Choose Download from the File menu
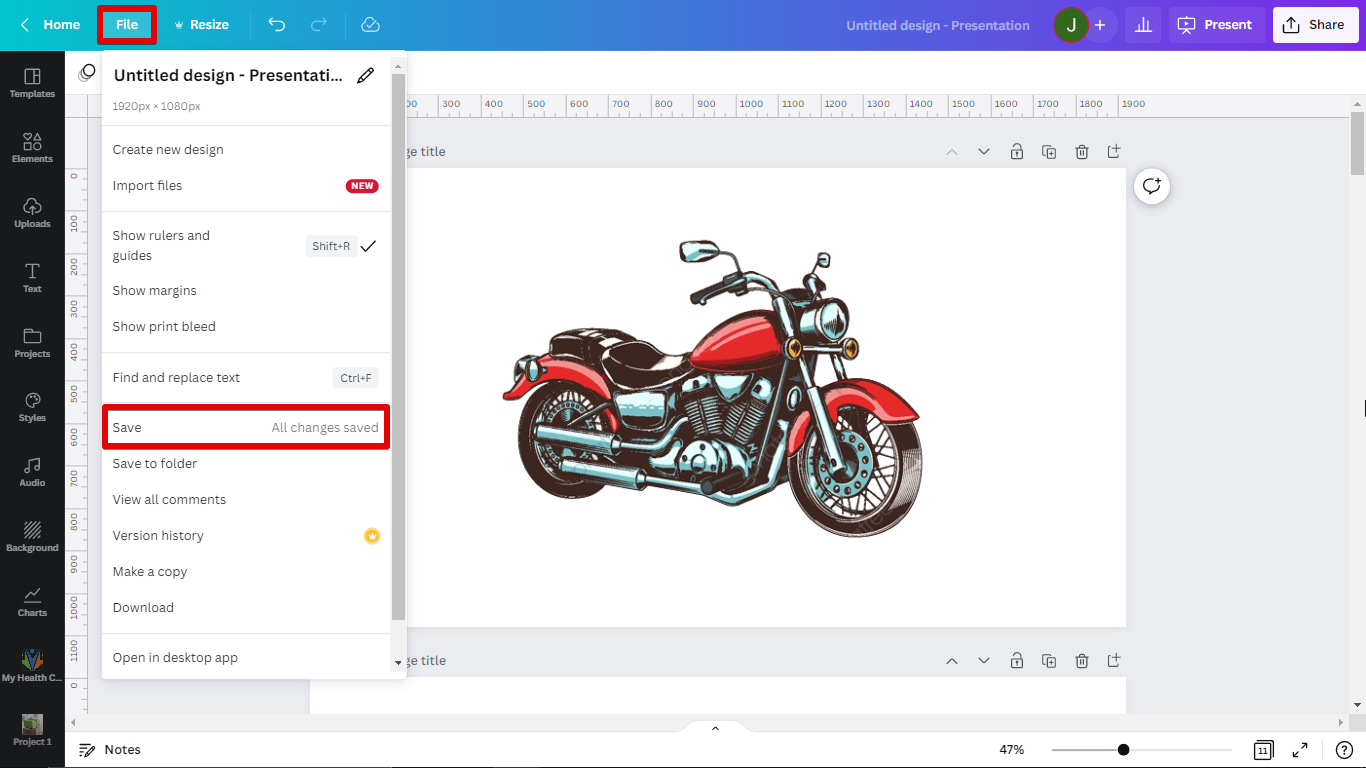The image size is (1366, 768). pyautogui.click(x=144, y=608)
